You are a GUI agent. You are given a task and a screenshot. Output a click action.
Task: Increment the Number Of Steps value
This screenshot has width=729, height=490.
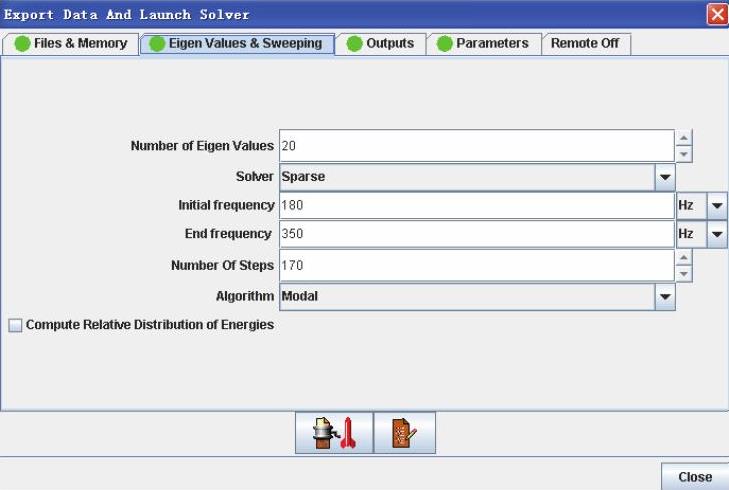[684, 258]
